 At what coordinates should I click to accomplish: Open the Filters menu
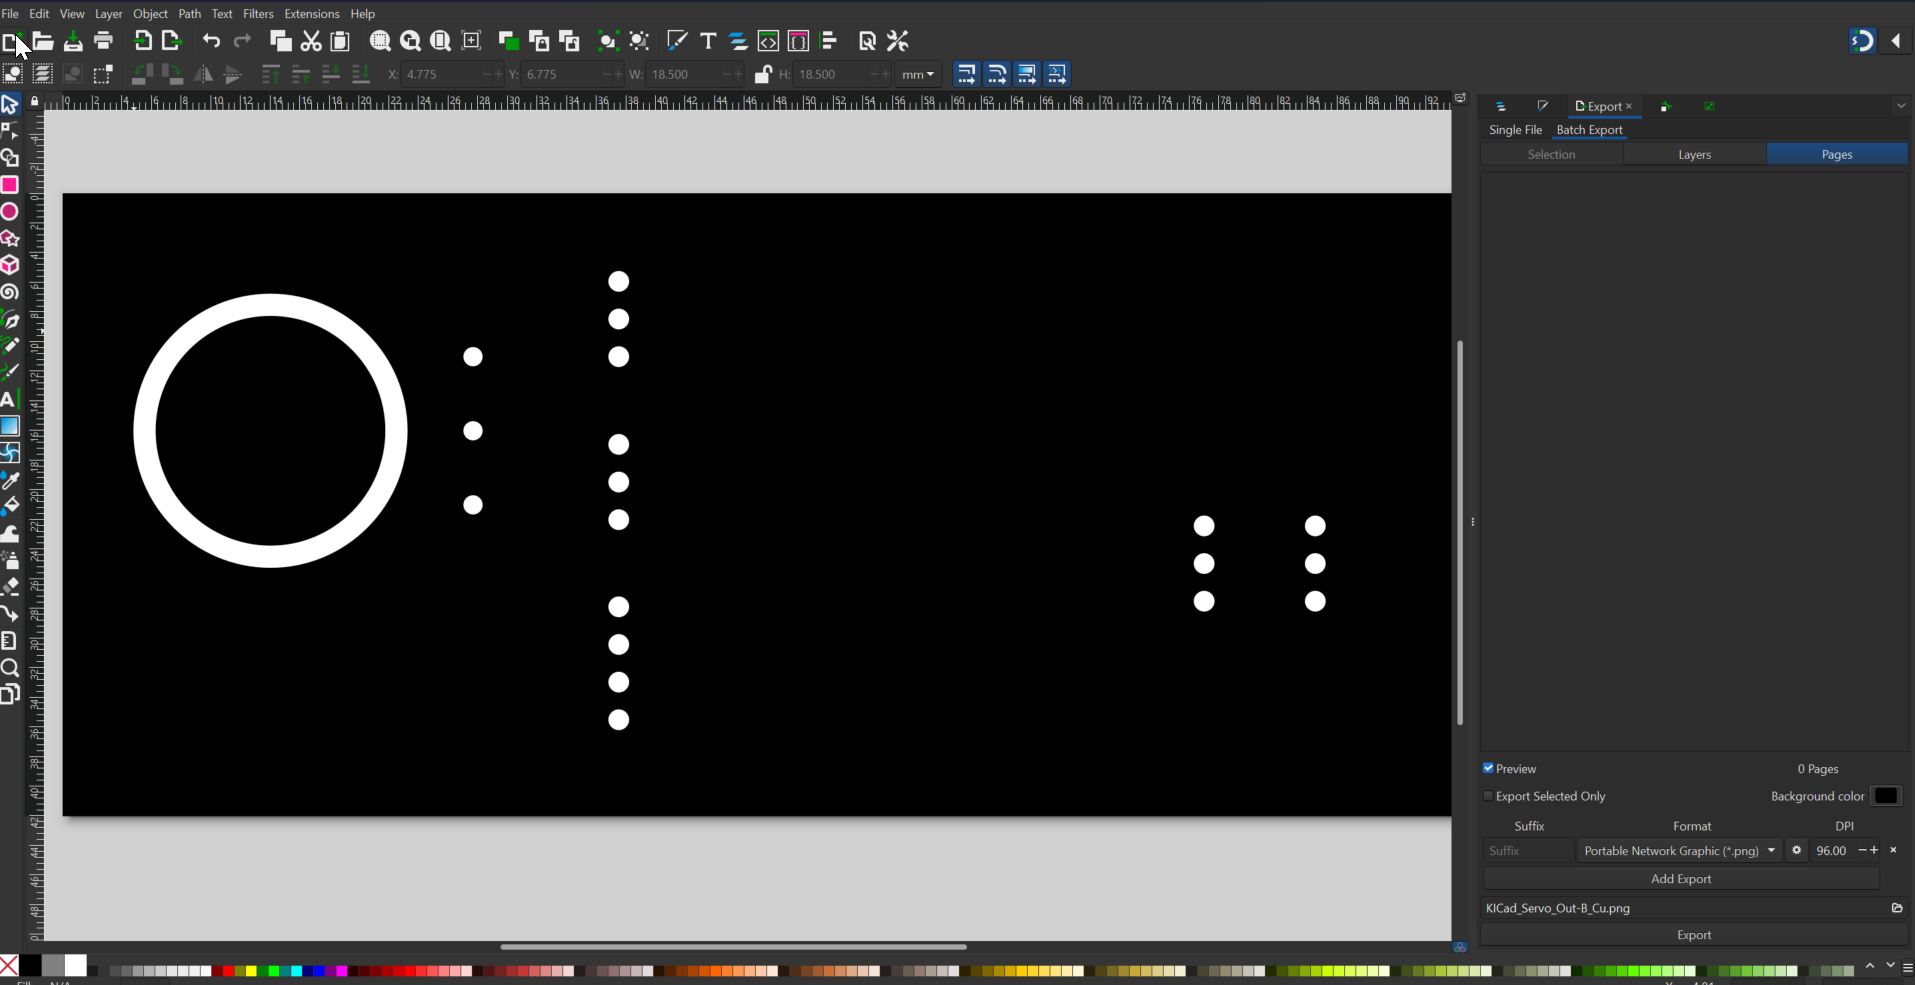[x=257, y=13]
